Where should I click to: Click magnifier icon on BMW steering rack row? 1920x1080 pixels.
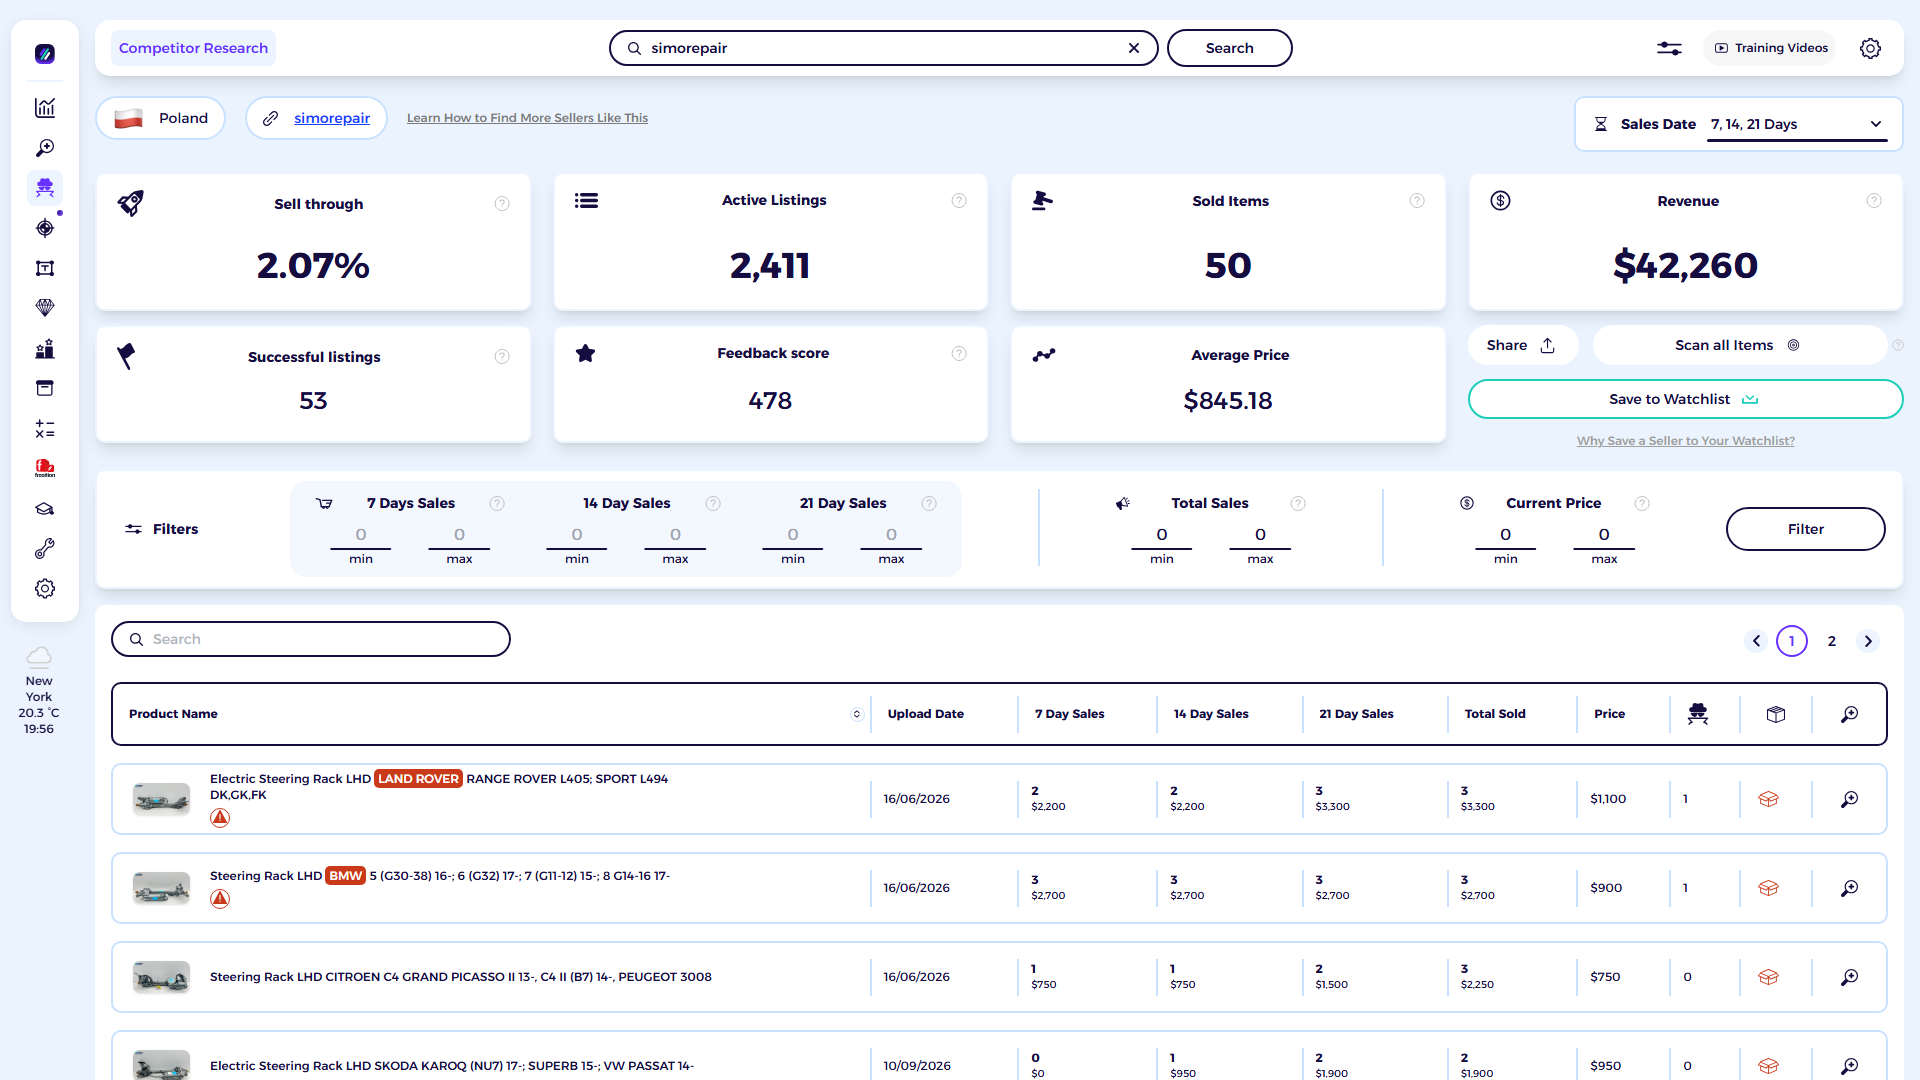click(x=1850, y=888)
